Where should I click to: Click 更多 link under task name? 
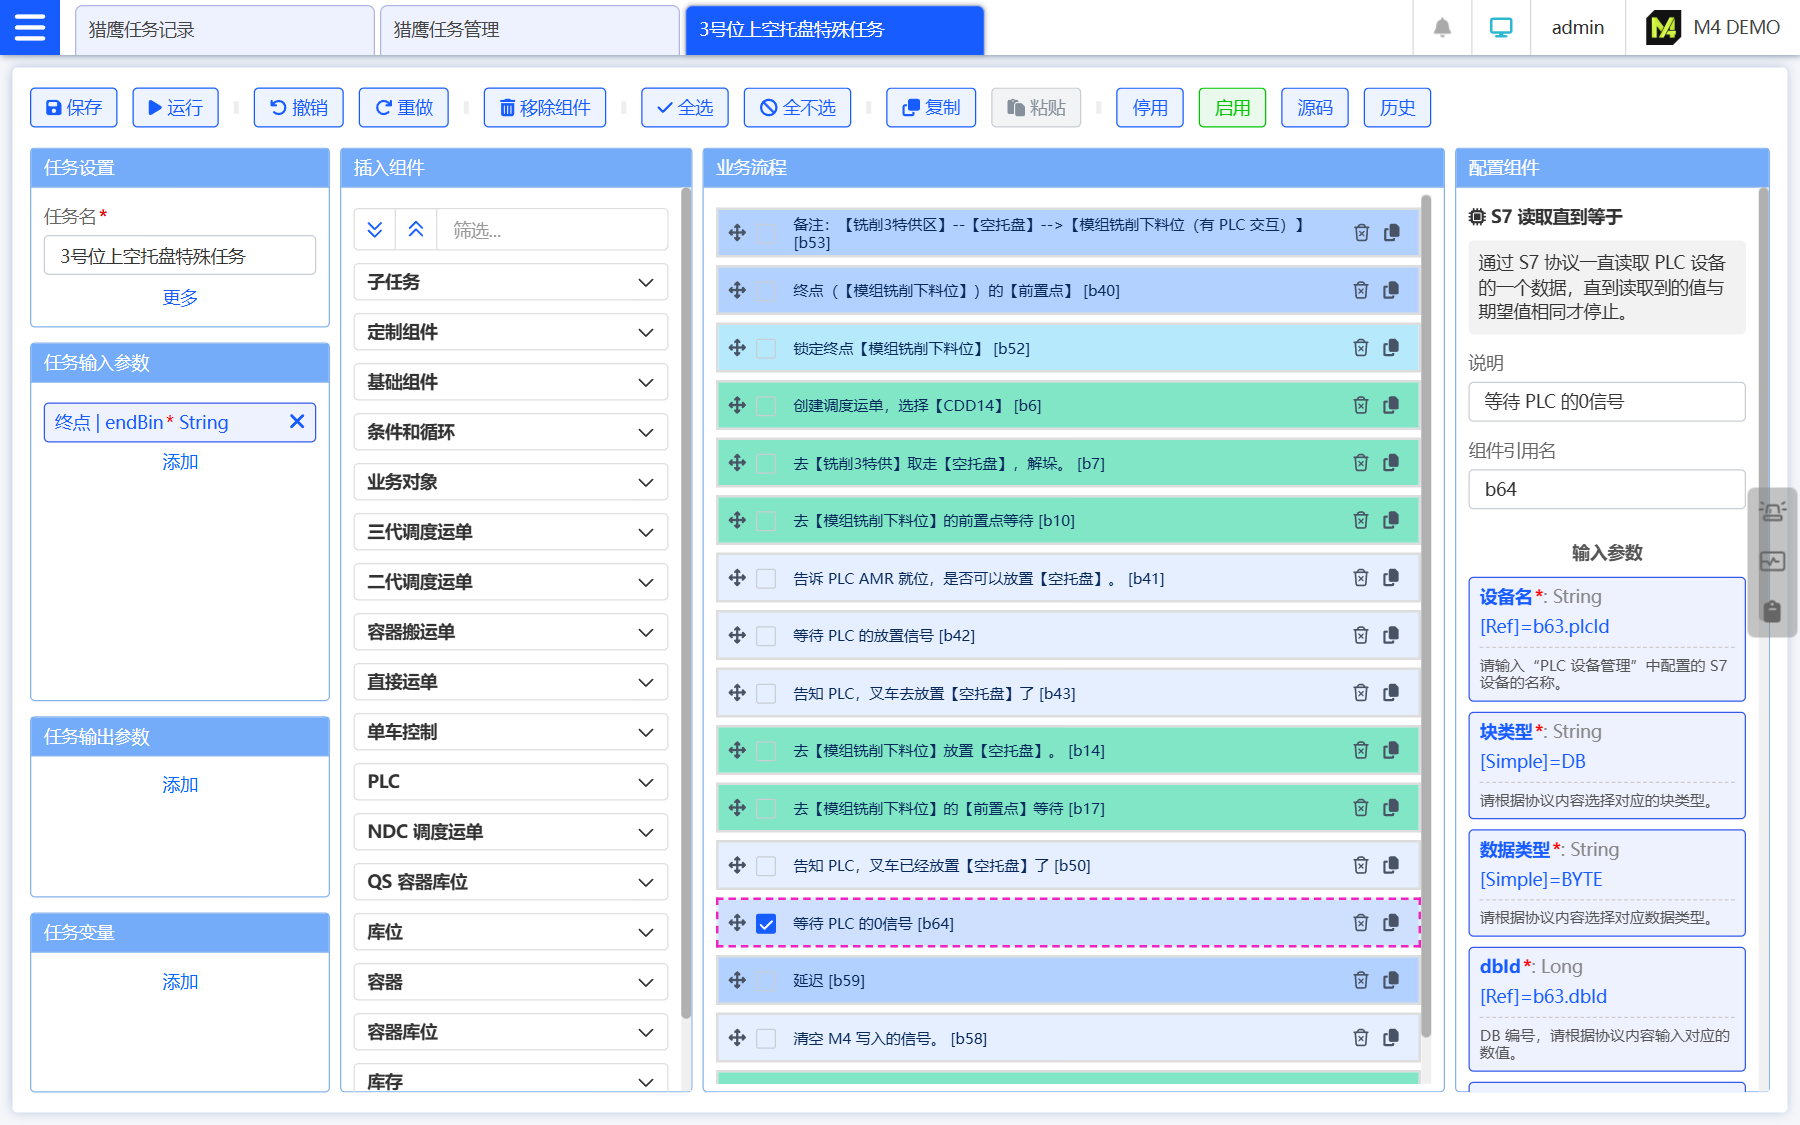180,298
